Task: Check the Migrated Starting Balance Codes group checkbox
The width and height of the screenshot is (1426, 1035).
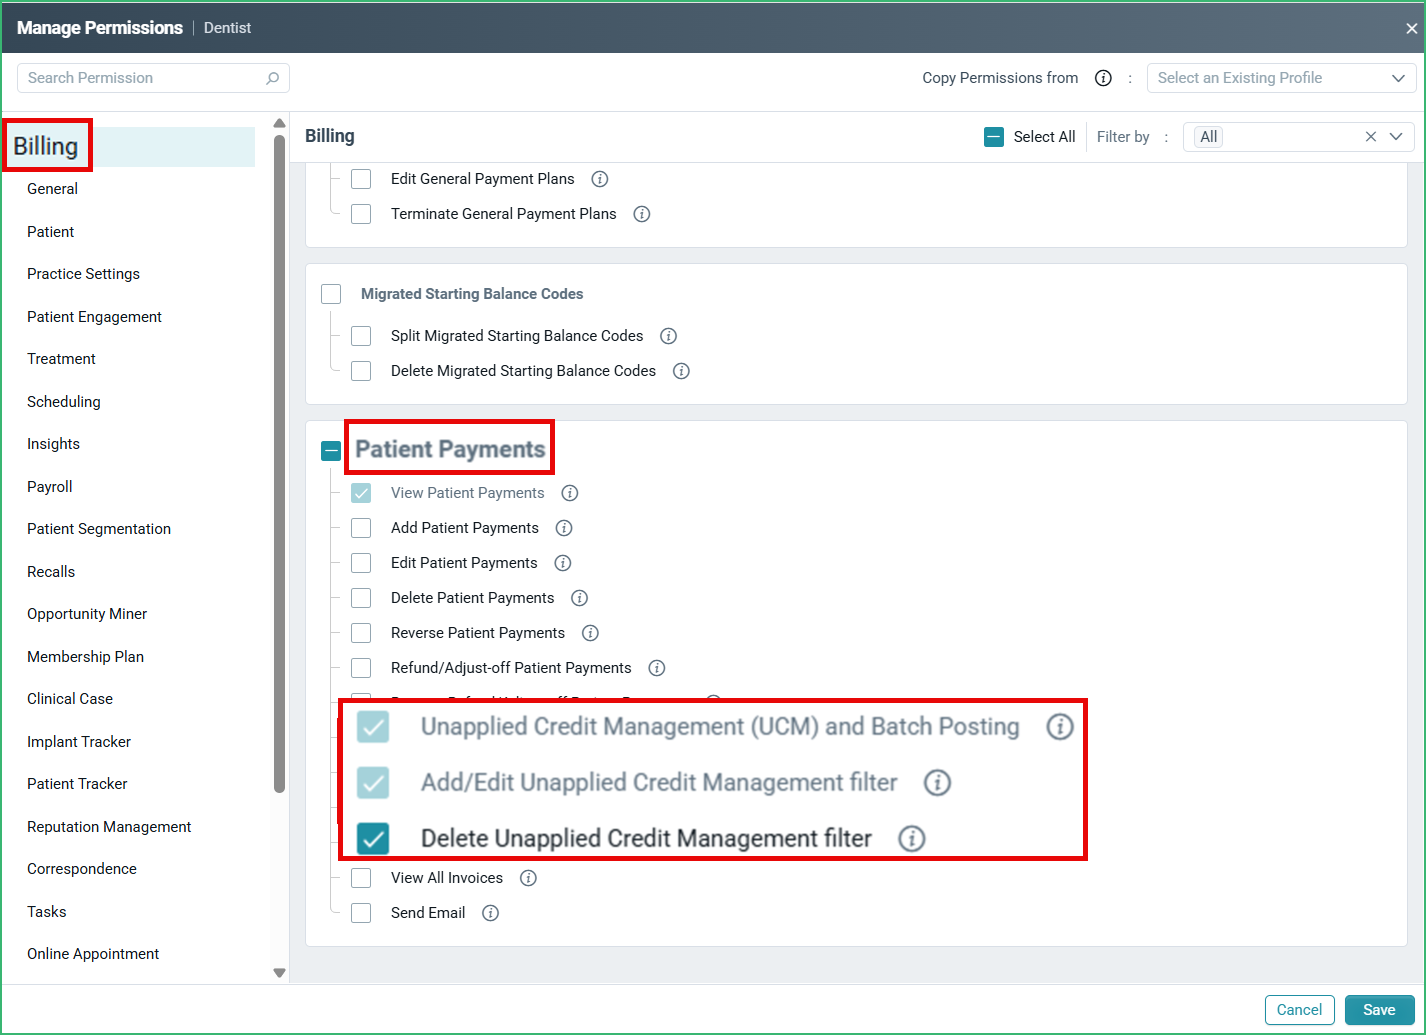Action: coord(331,294)
